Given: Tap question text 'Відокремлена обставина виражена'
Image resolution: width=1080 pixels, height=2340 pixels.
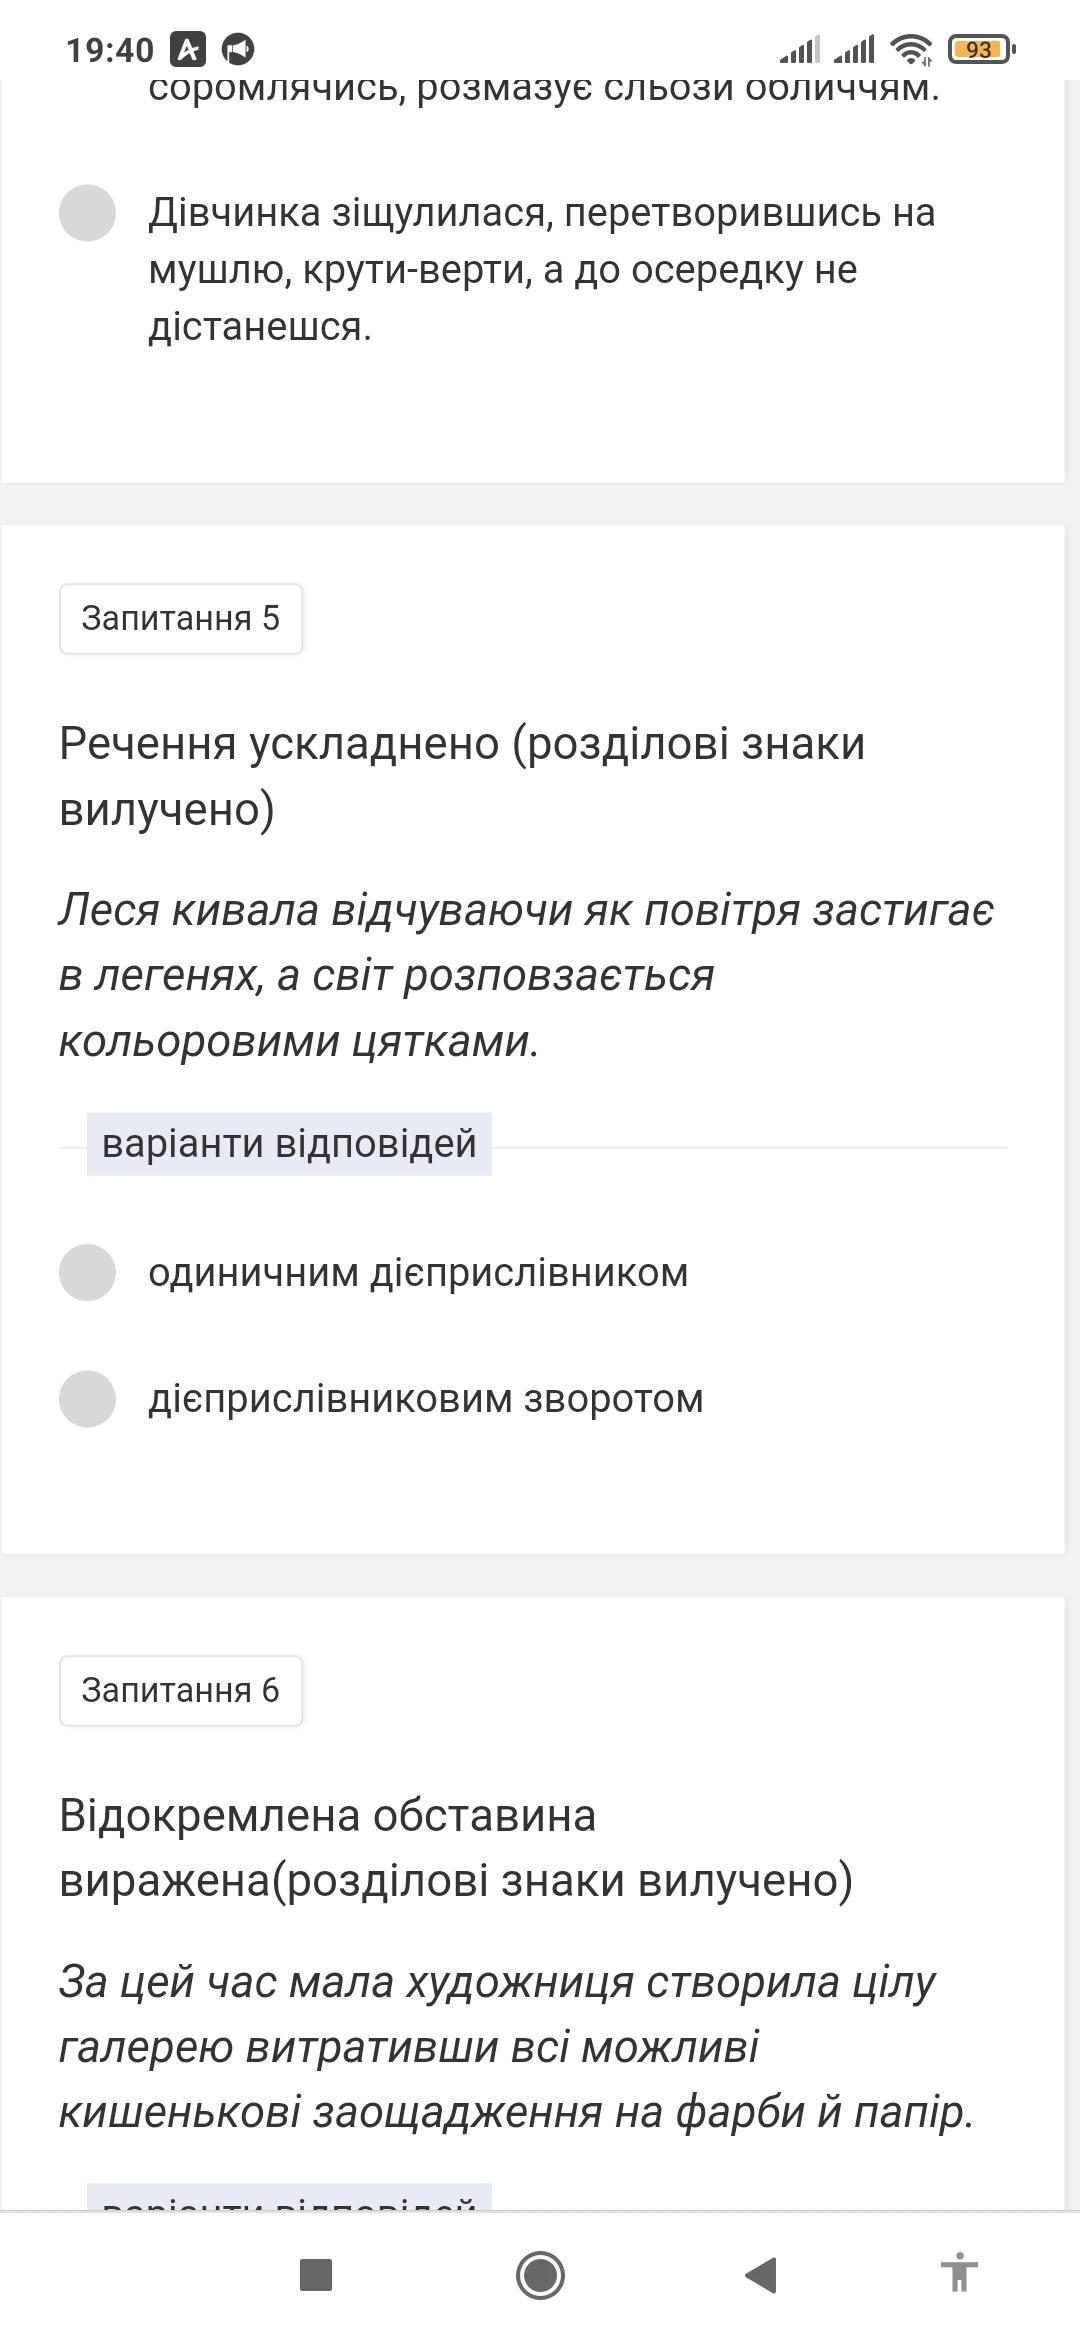Looking at the screenshot, I should [x=456, y=1847].
